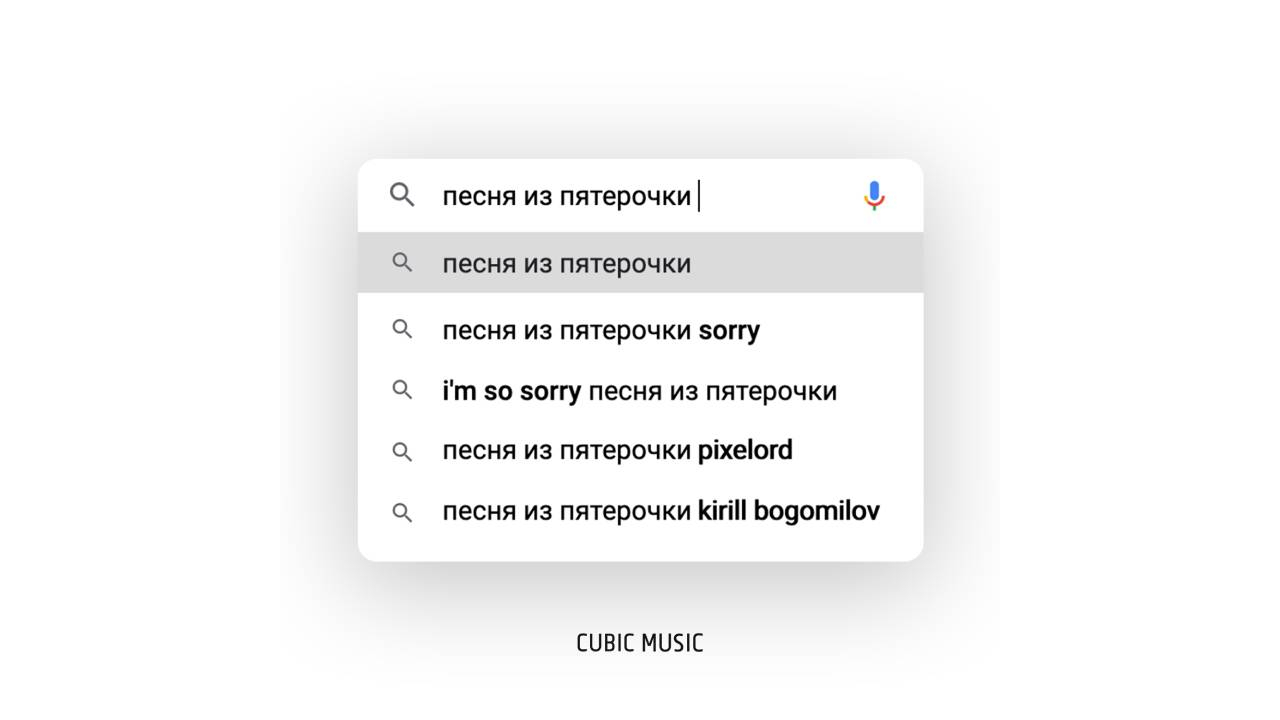This screenshot has height=720, width=1280.
Task: Focus the search field containing 'песня из пятерочки'
Action: tap(566, 196)
